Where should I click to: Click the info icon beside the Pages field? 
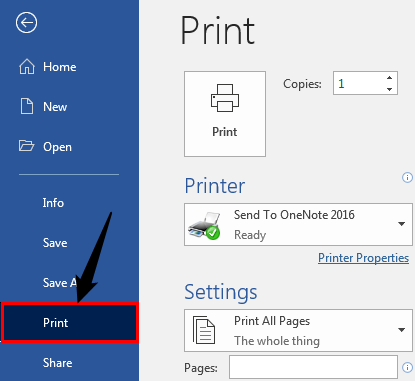coord(407,367)
